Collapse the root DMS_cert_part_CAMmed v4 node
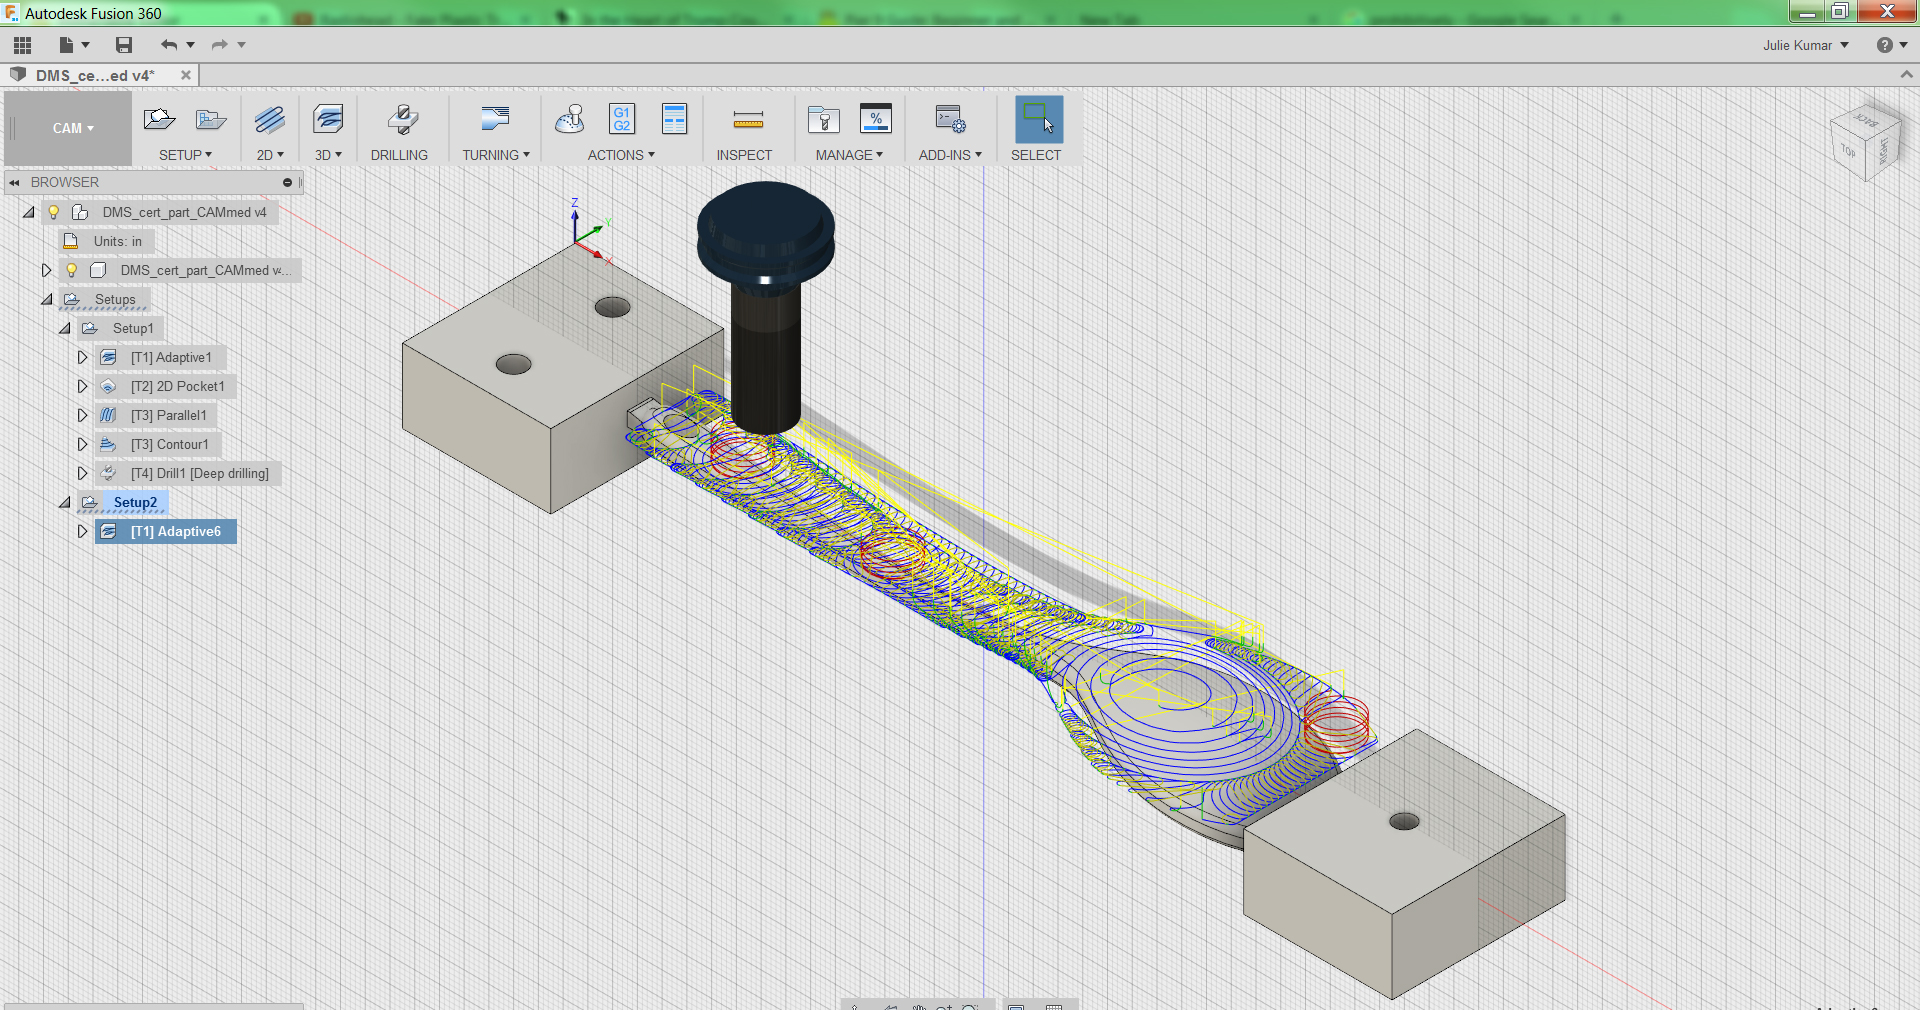This screenshot has height=1010, width=1920. pos(29,212)
